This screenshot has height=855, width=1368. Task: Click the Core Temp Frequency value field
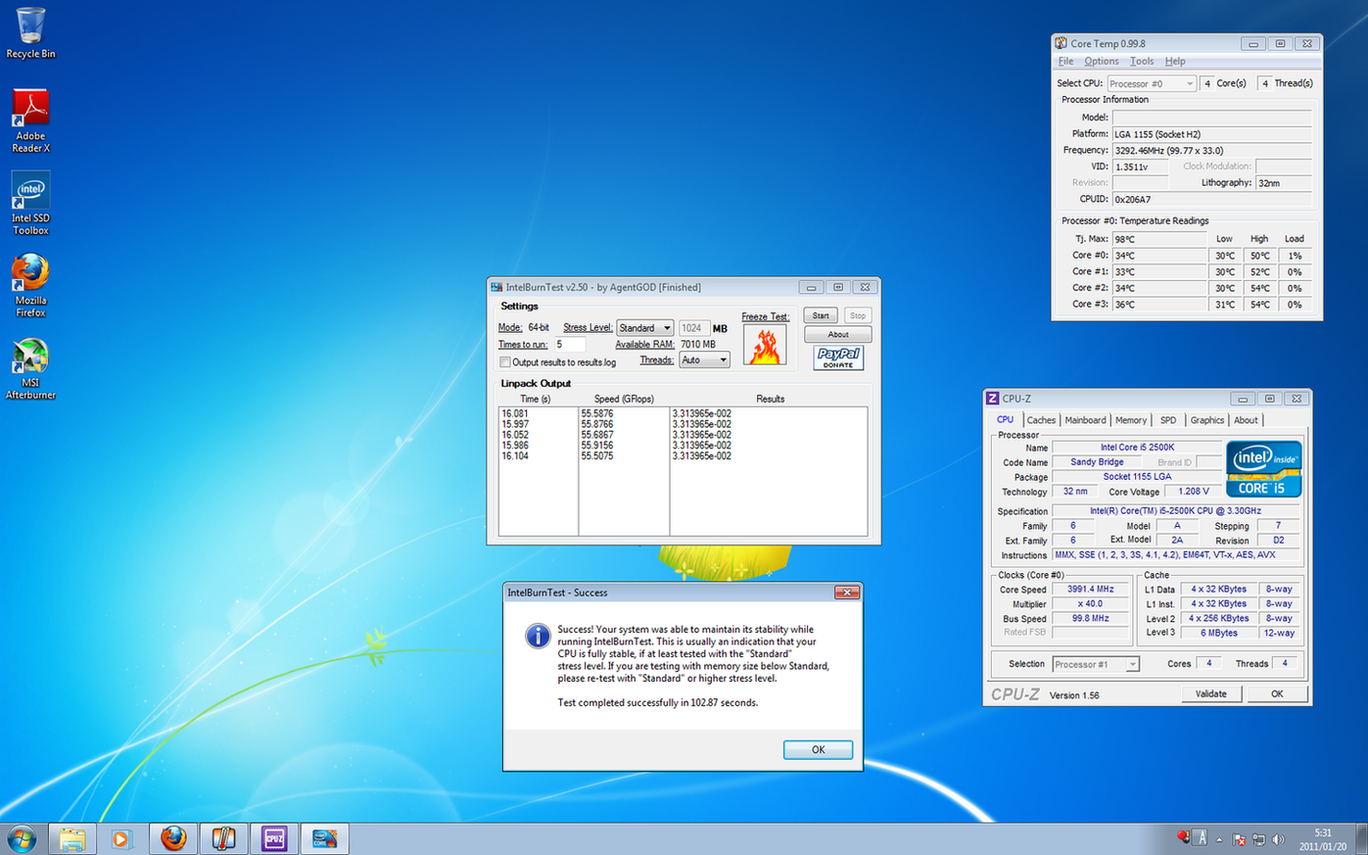coord(1212,150)
